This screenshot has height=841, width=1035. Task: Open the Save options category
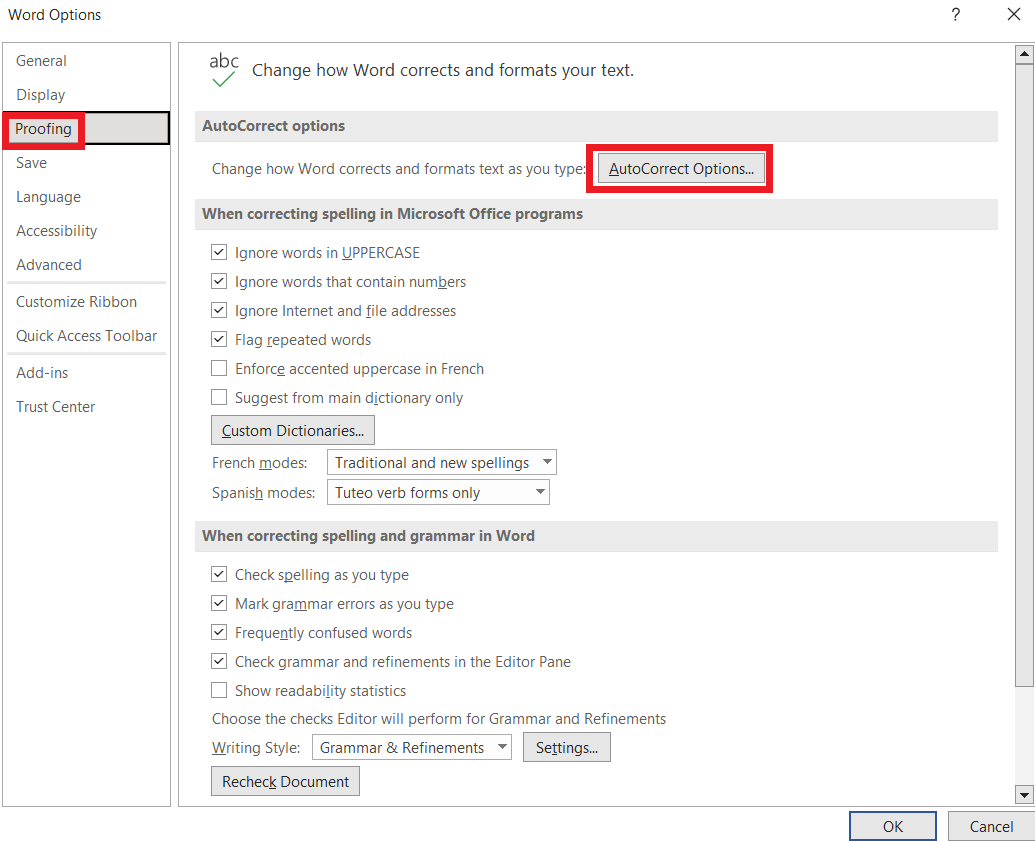31,163
